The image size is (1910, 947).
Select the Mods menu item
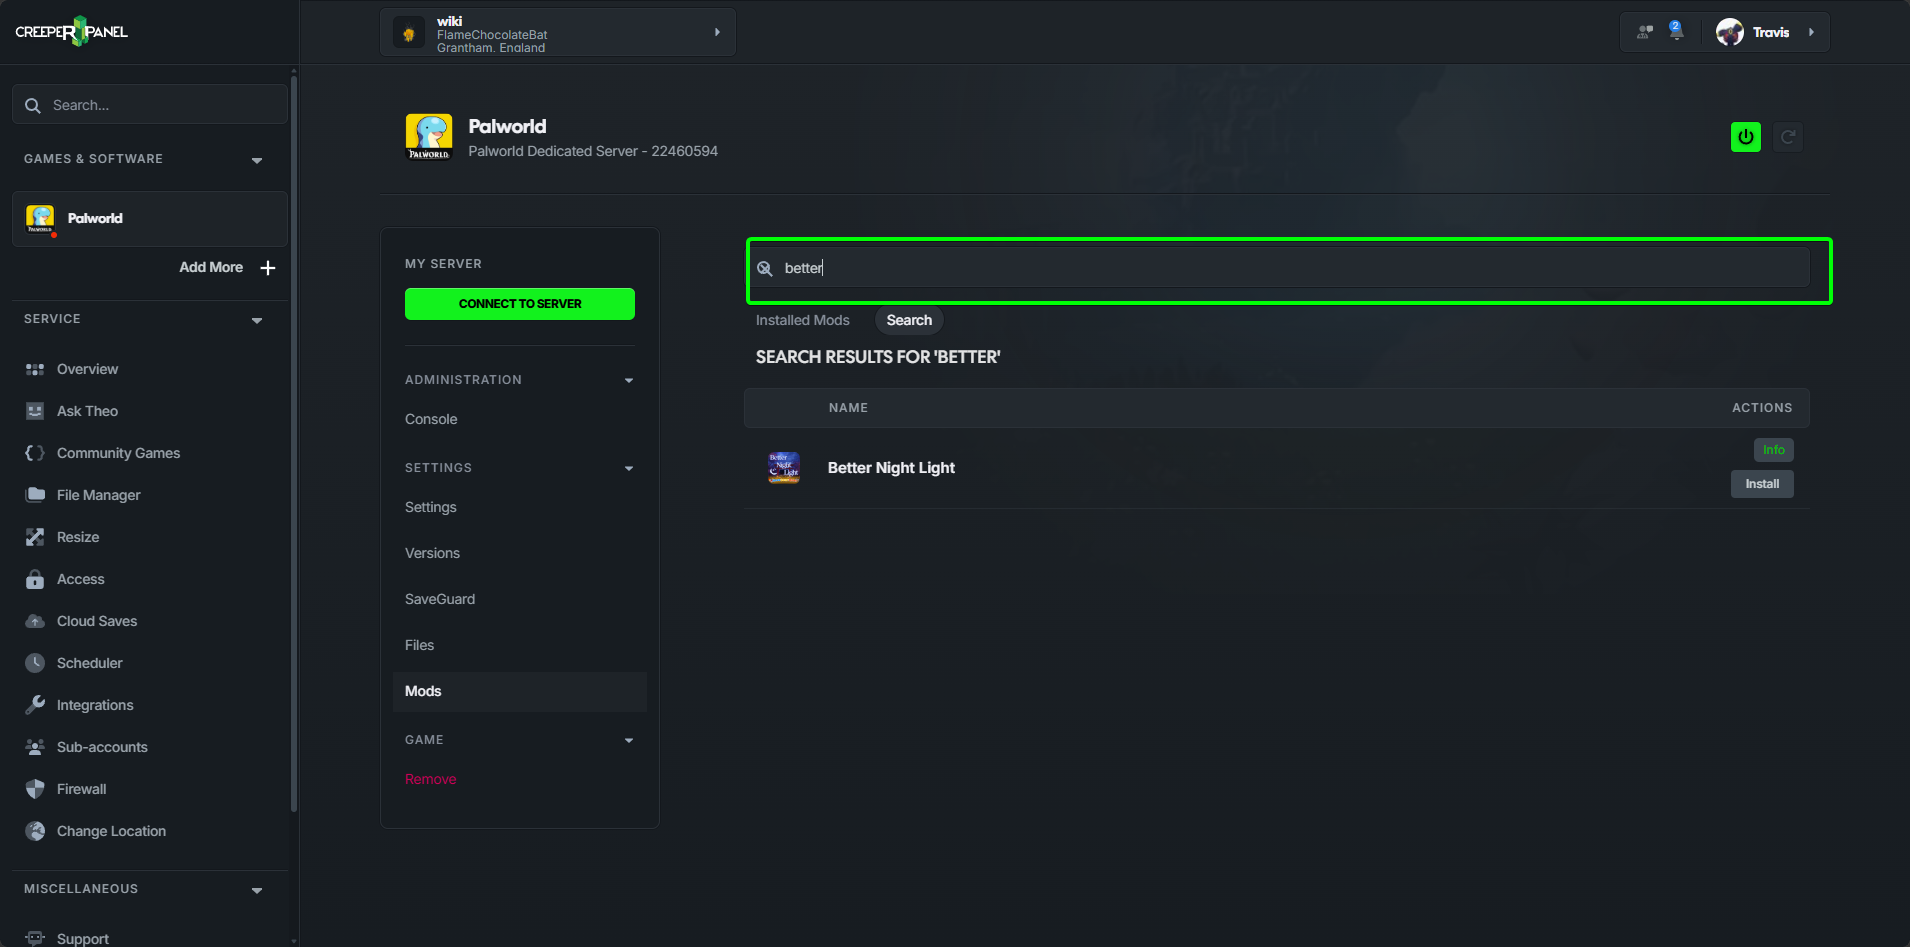point(520,691)
